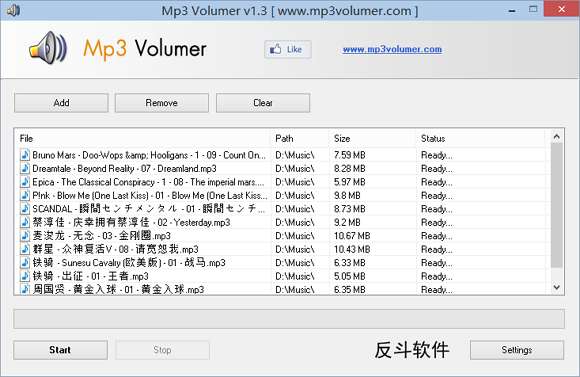Click the empty progress bar

(x=289, y=319)
